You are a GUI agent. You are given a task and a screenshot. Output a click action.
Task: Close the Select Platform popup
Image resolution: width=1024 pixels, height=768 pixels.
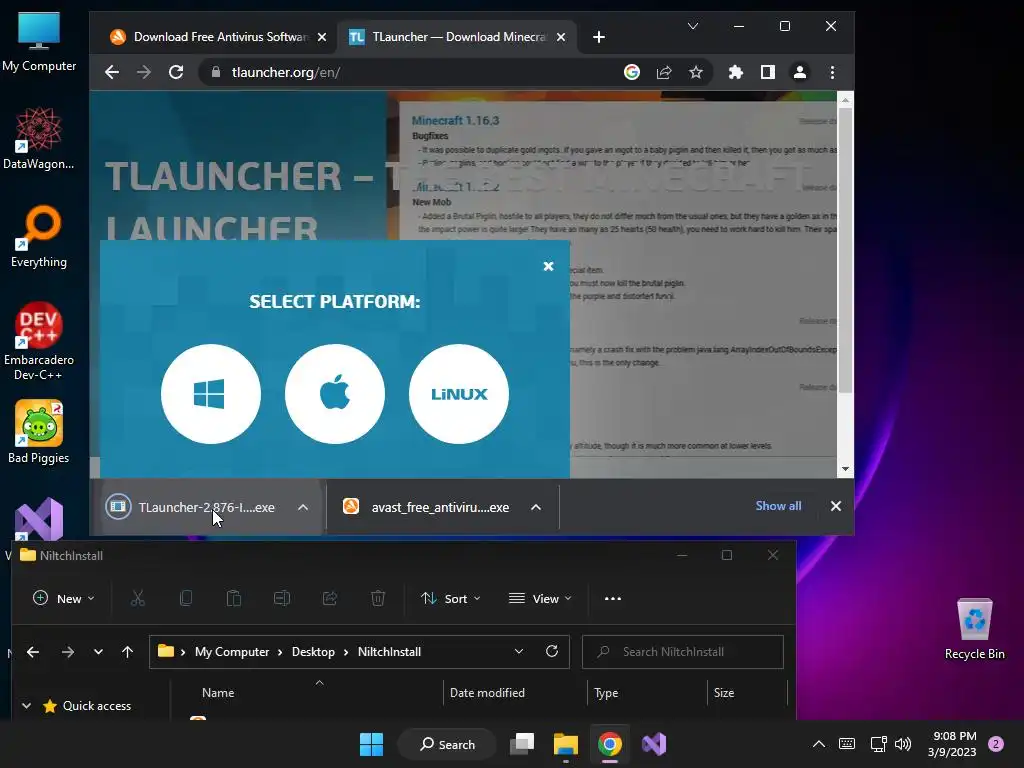point(549,266)
